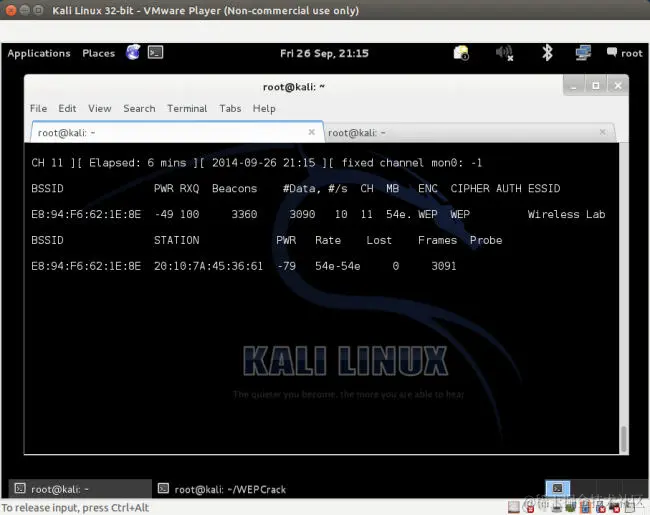This screenshot has height=515, width=650.
Task: Open the terminal Search menu
Action: tap(139, 109)
